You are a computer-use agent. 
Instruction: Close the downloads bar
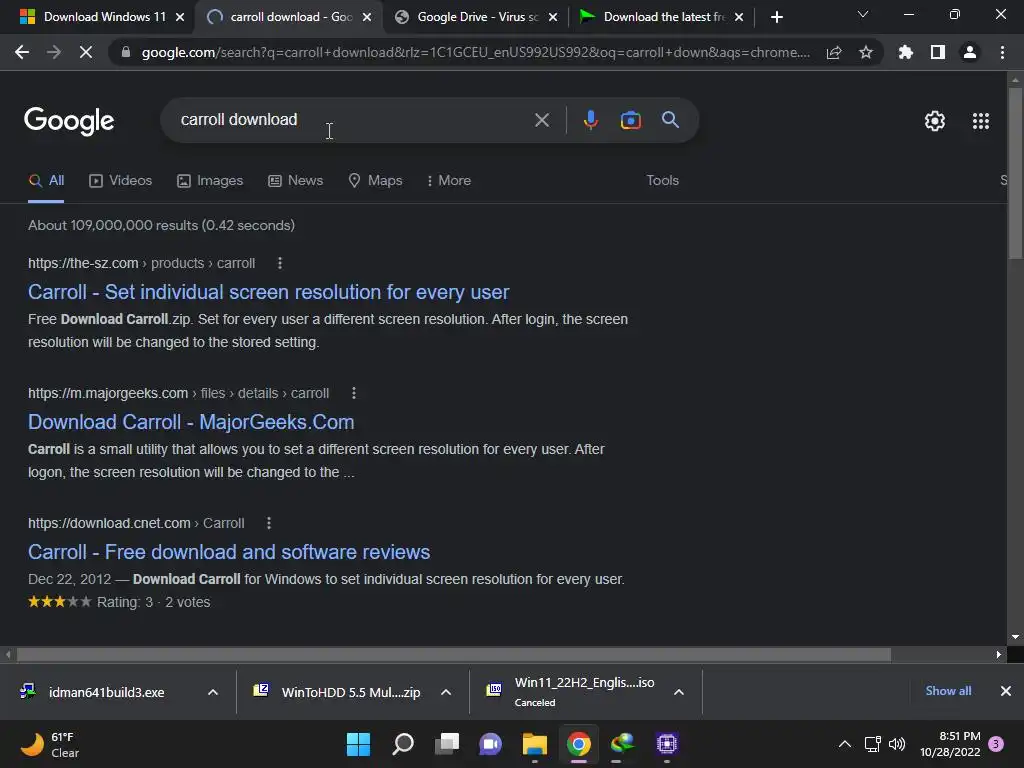tap(1006, 691)
